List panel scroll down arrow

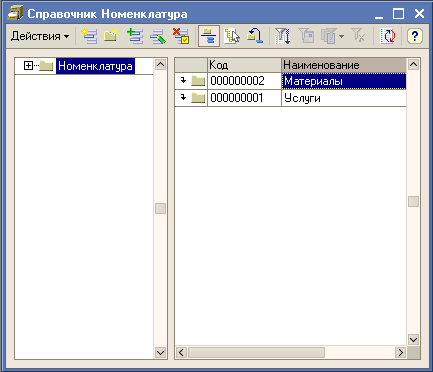(x=413, y=340)
